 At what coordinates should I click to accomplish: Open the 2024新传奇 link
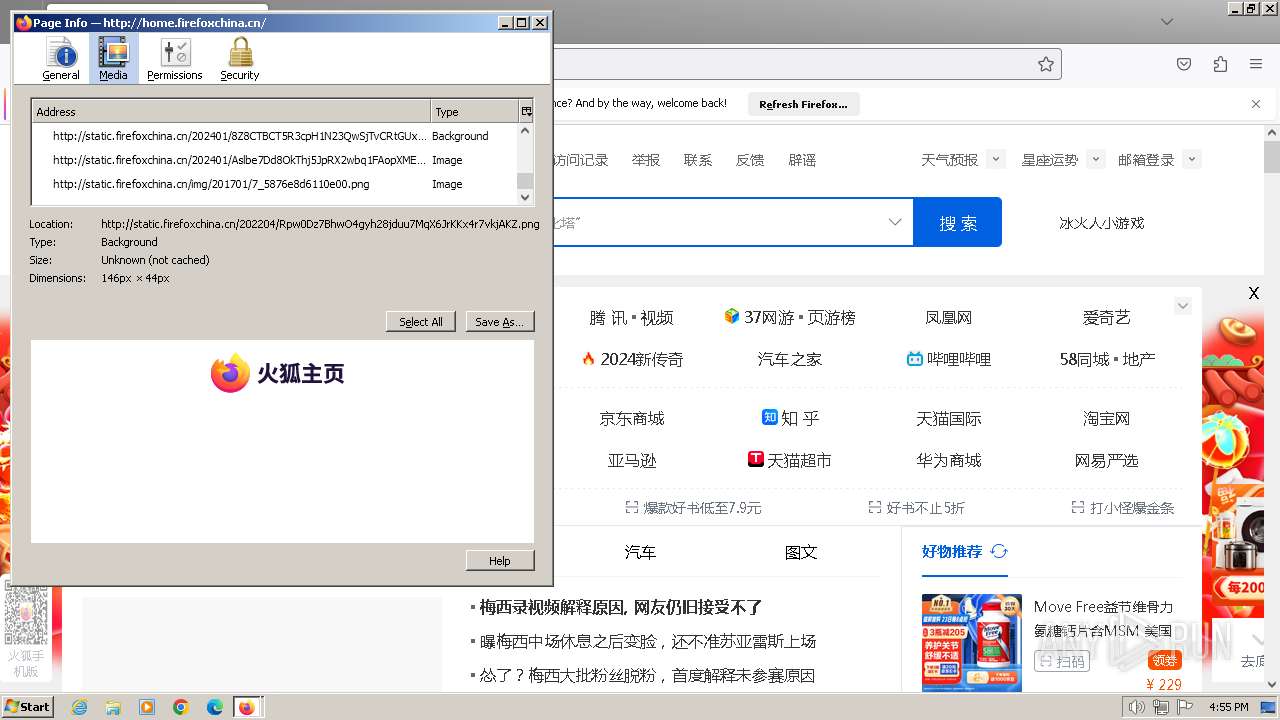(x=632, y=359)
